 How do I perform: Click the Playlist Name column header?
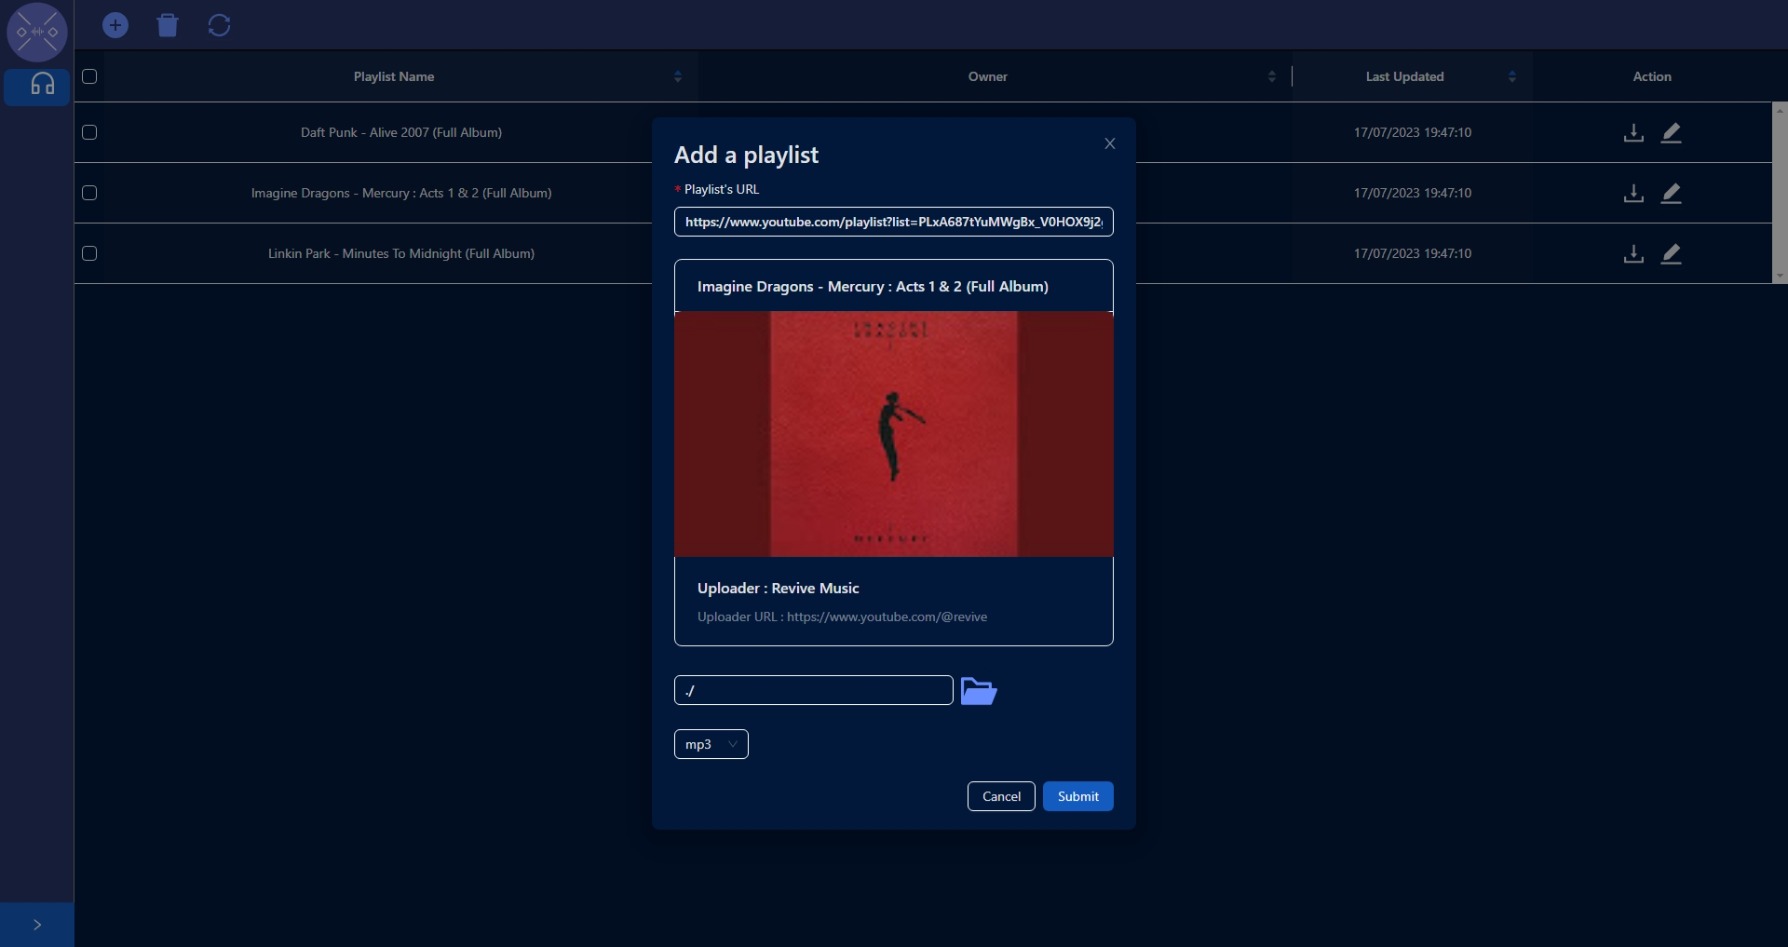tap(394, 77)
